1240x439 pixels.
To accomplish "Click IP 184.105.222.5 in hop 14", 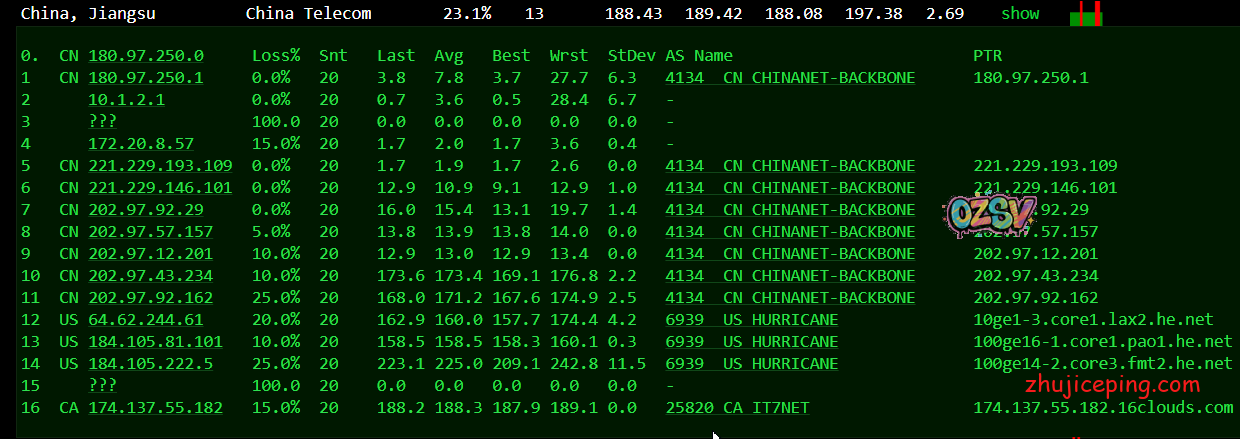I will tap(150, 364).
